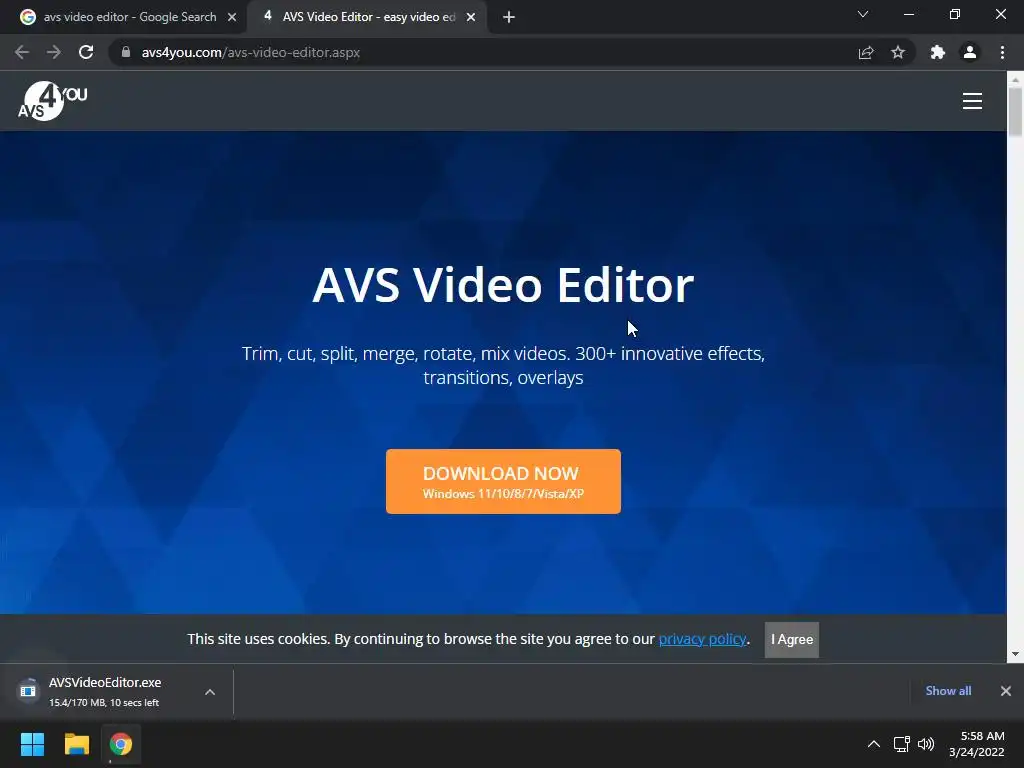Open File Explorer from taskbar
The height and width of the screenshot is (768, 1024).
click(x=76, y=744)
